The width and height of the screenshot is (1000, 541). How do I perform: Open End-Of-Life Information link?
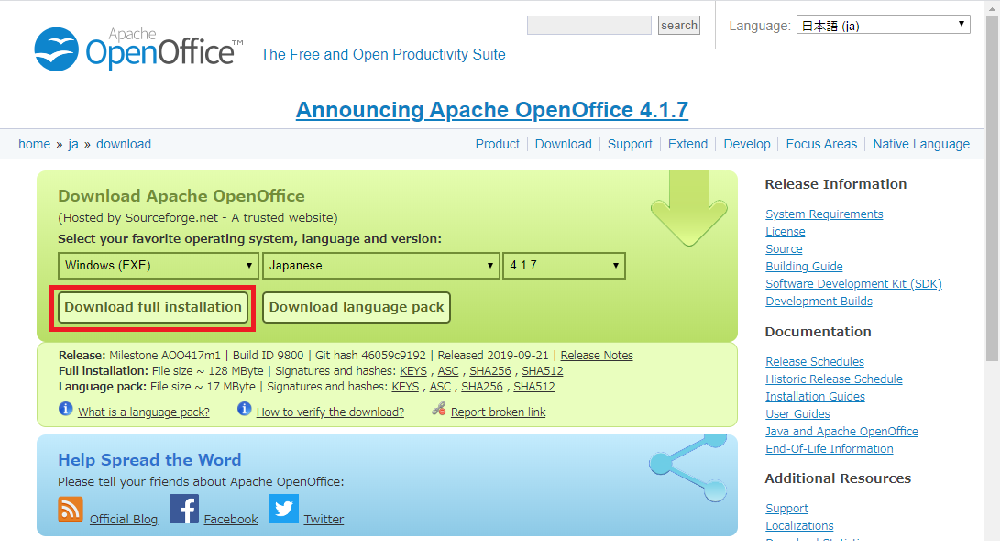tap(829, 448)
